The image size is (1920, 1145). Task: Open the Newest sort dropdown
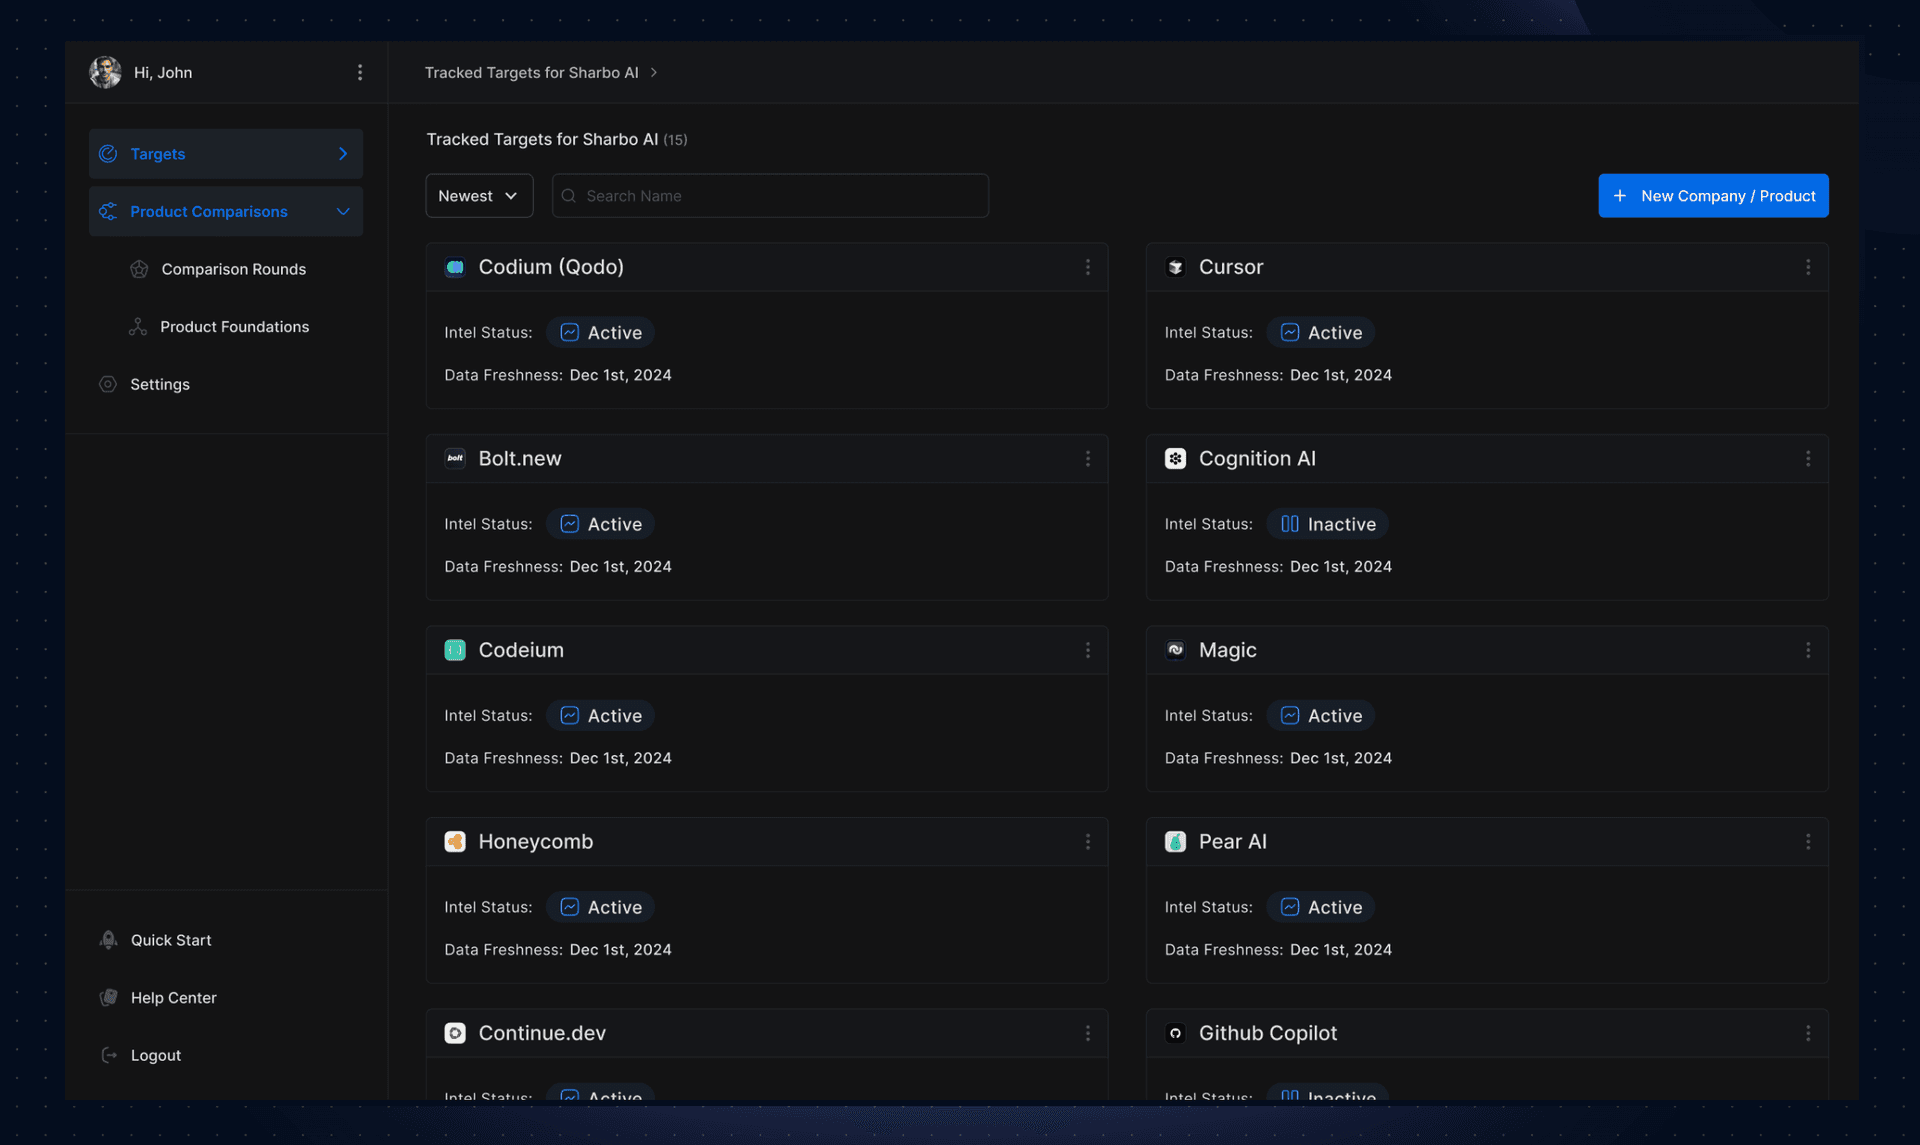pos(479,196)
